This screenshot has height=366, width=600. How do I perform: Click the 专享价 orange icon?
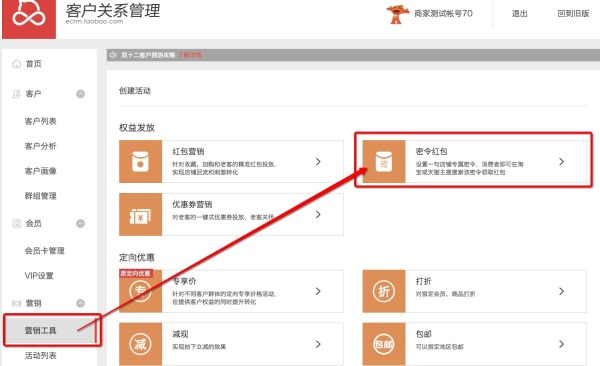pos(140,291)
